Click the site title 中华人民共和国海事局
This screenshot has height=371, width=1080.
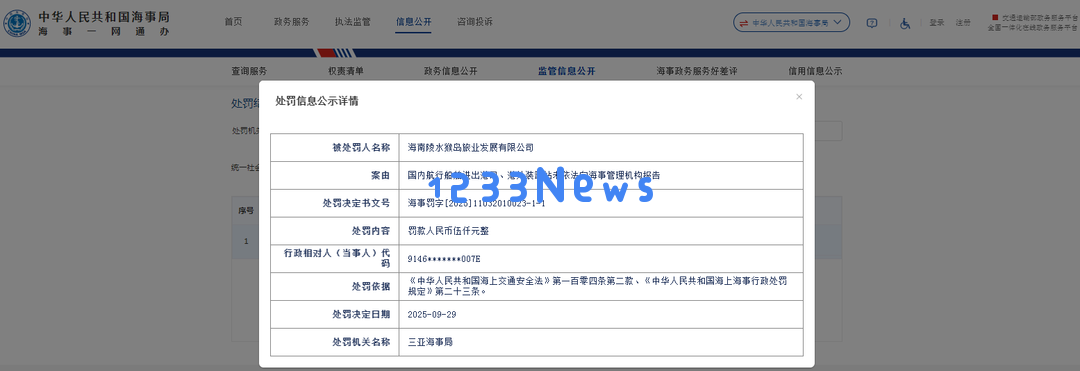103,17
